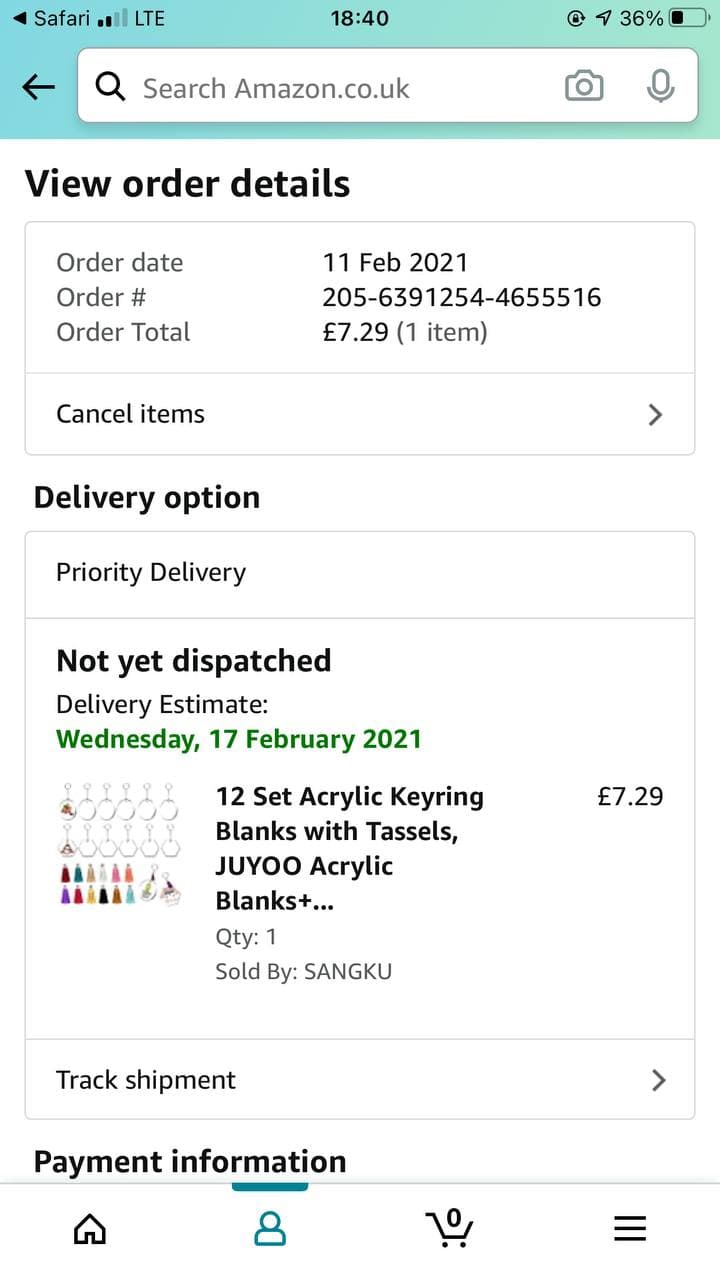Open 12 Set Acrylic Keyring product link
This screenshot has width=720, height=1280.
pos(350,848)
